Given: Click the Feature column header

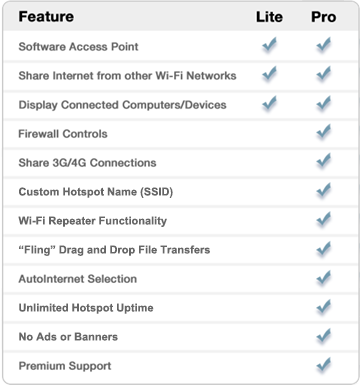Looking at the screenshot, I should [x=46, y=16].
